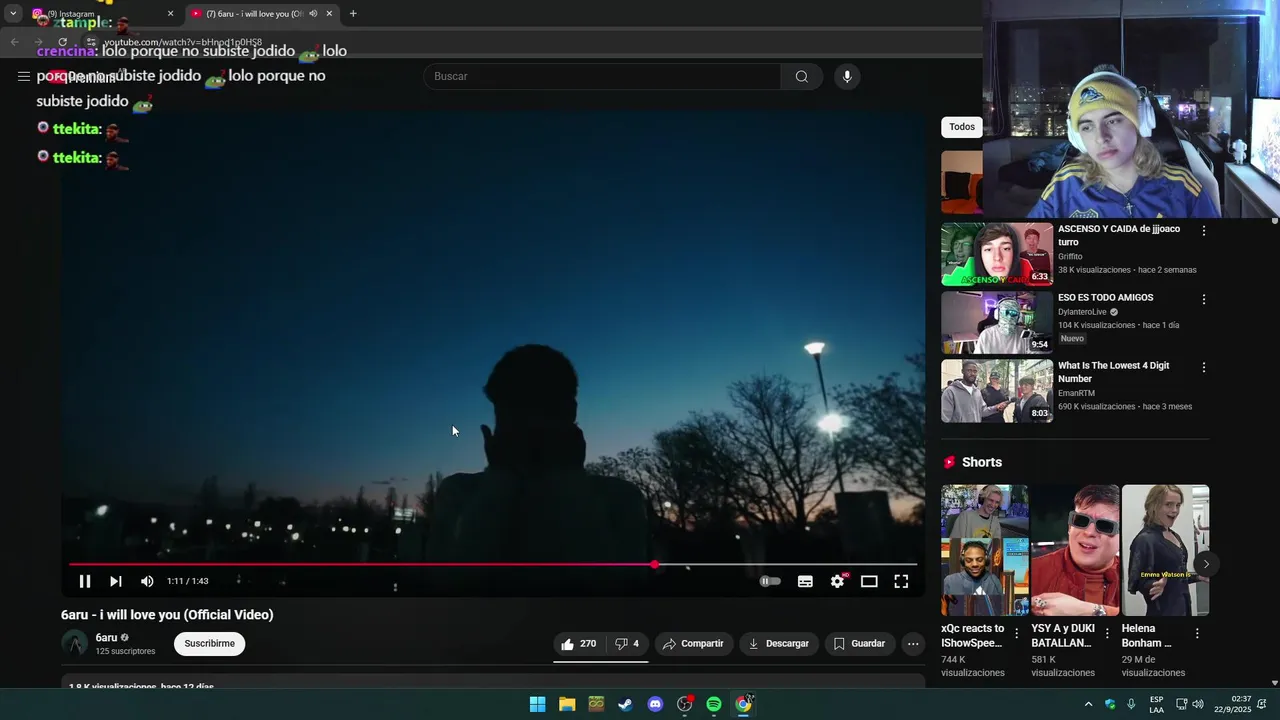
Task: Open the Windows Start menu
Action: click(x=537, y=704)
